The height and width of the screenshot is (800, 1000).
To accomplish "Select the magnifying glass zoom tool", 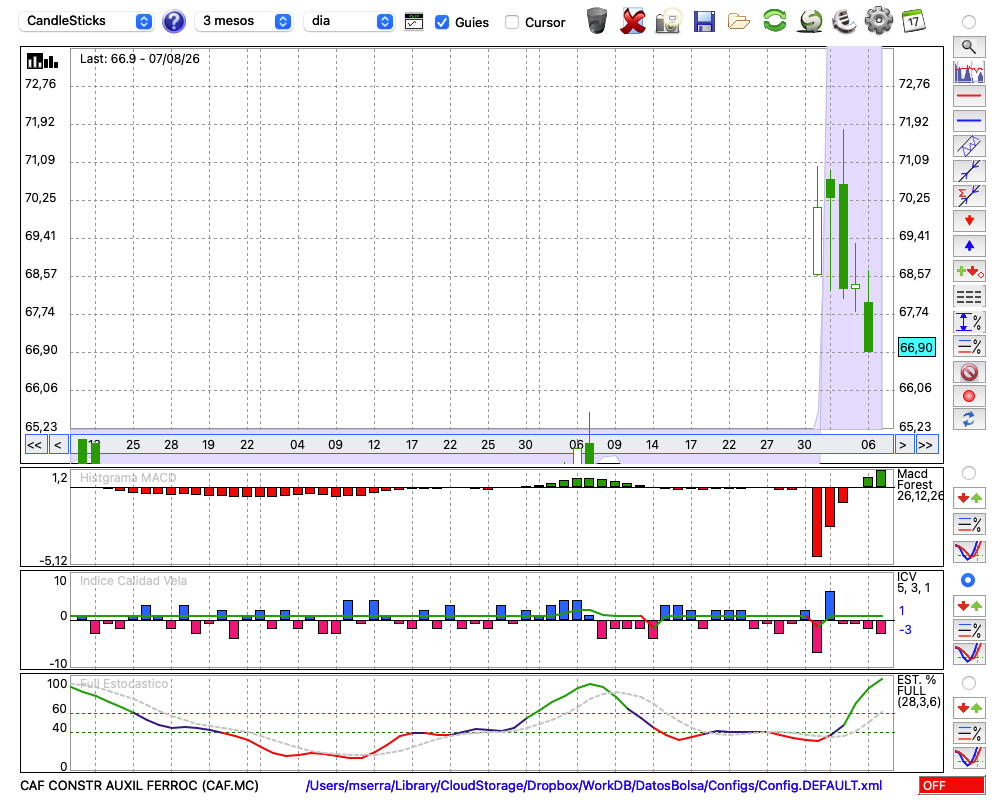I will [x=969, y=47].
